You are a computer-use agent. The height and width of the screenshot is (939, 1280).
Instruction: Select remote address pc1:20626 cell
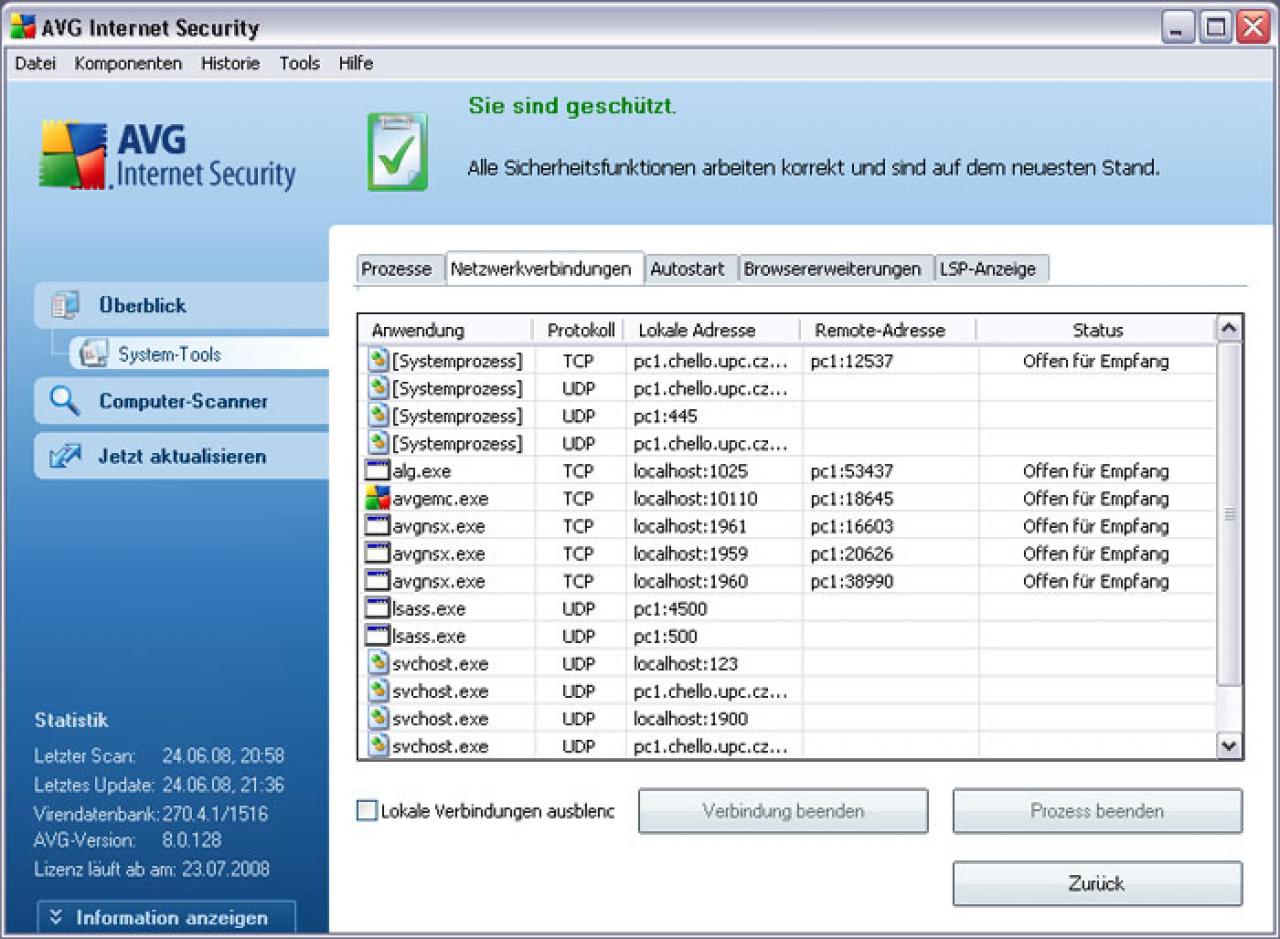[888, 553]
